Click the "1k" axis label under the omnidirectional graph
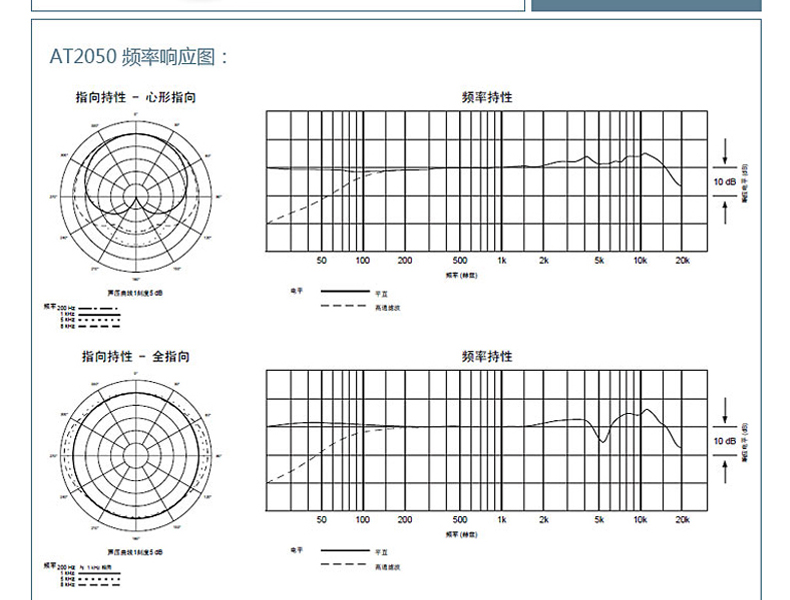Screen dimensions: 790x600 tap(501, 519)
